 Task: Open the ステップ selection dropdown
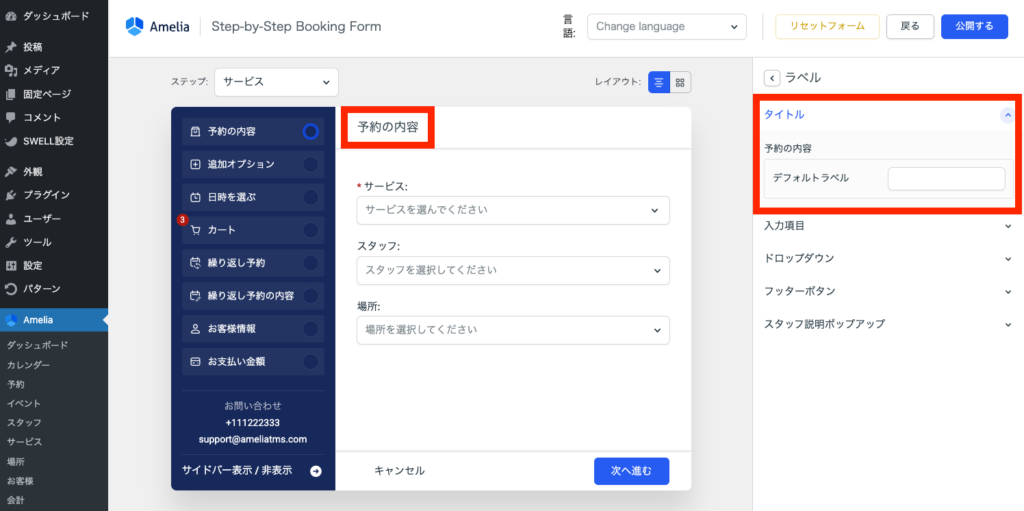click(x=276, y=82)
